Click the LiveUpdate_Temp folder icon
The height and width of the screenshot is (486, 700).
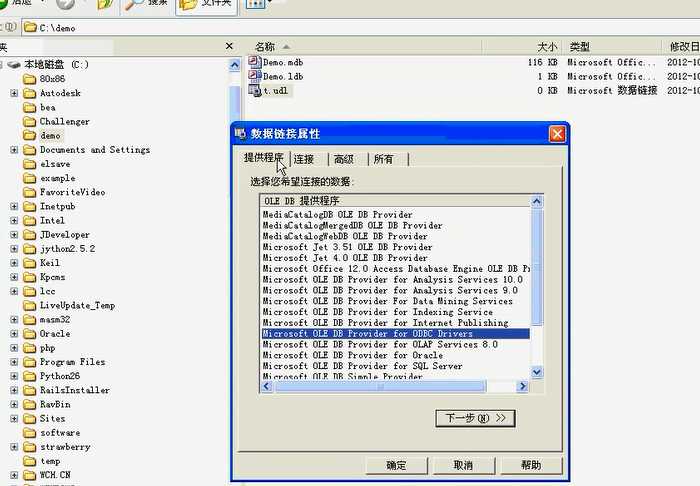click(x=29, y=306)
